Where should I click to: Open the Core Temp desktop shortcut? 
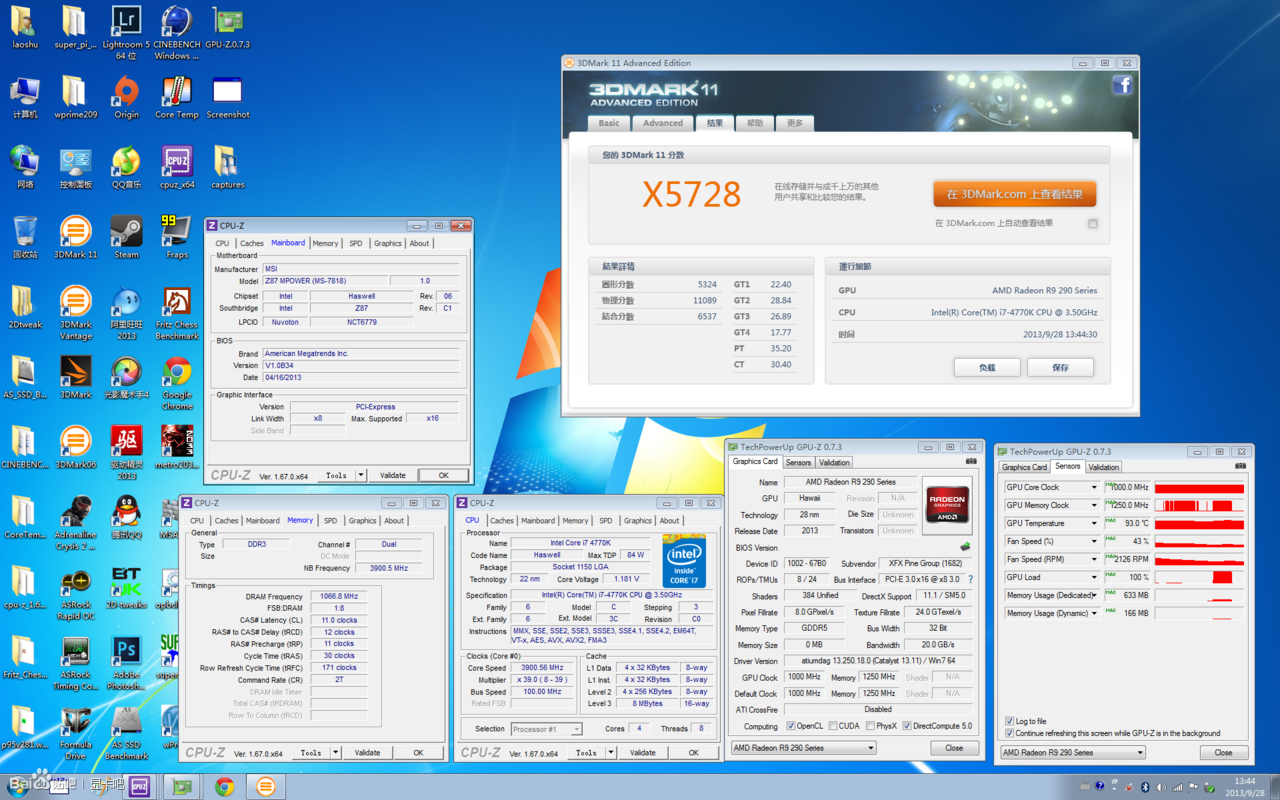177,98
